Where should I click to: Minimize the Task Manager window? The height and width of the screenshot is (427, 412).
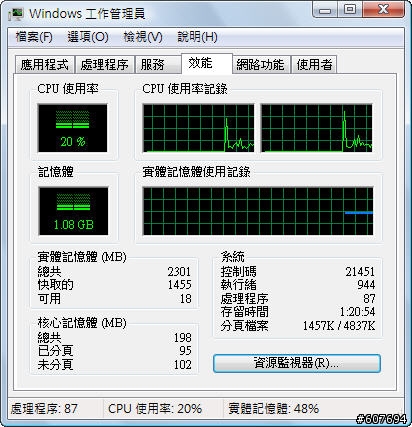click(325, 10)
